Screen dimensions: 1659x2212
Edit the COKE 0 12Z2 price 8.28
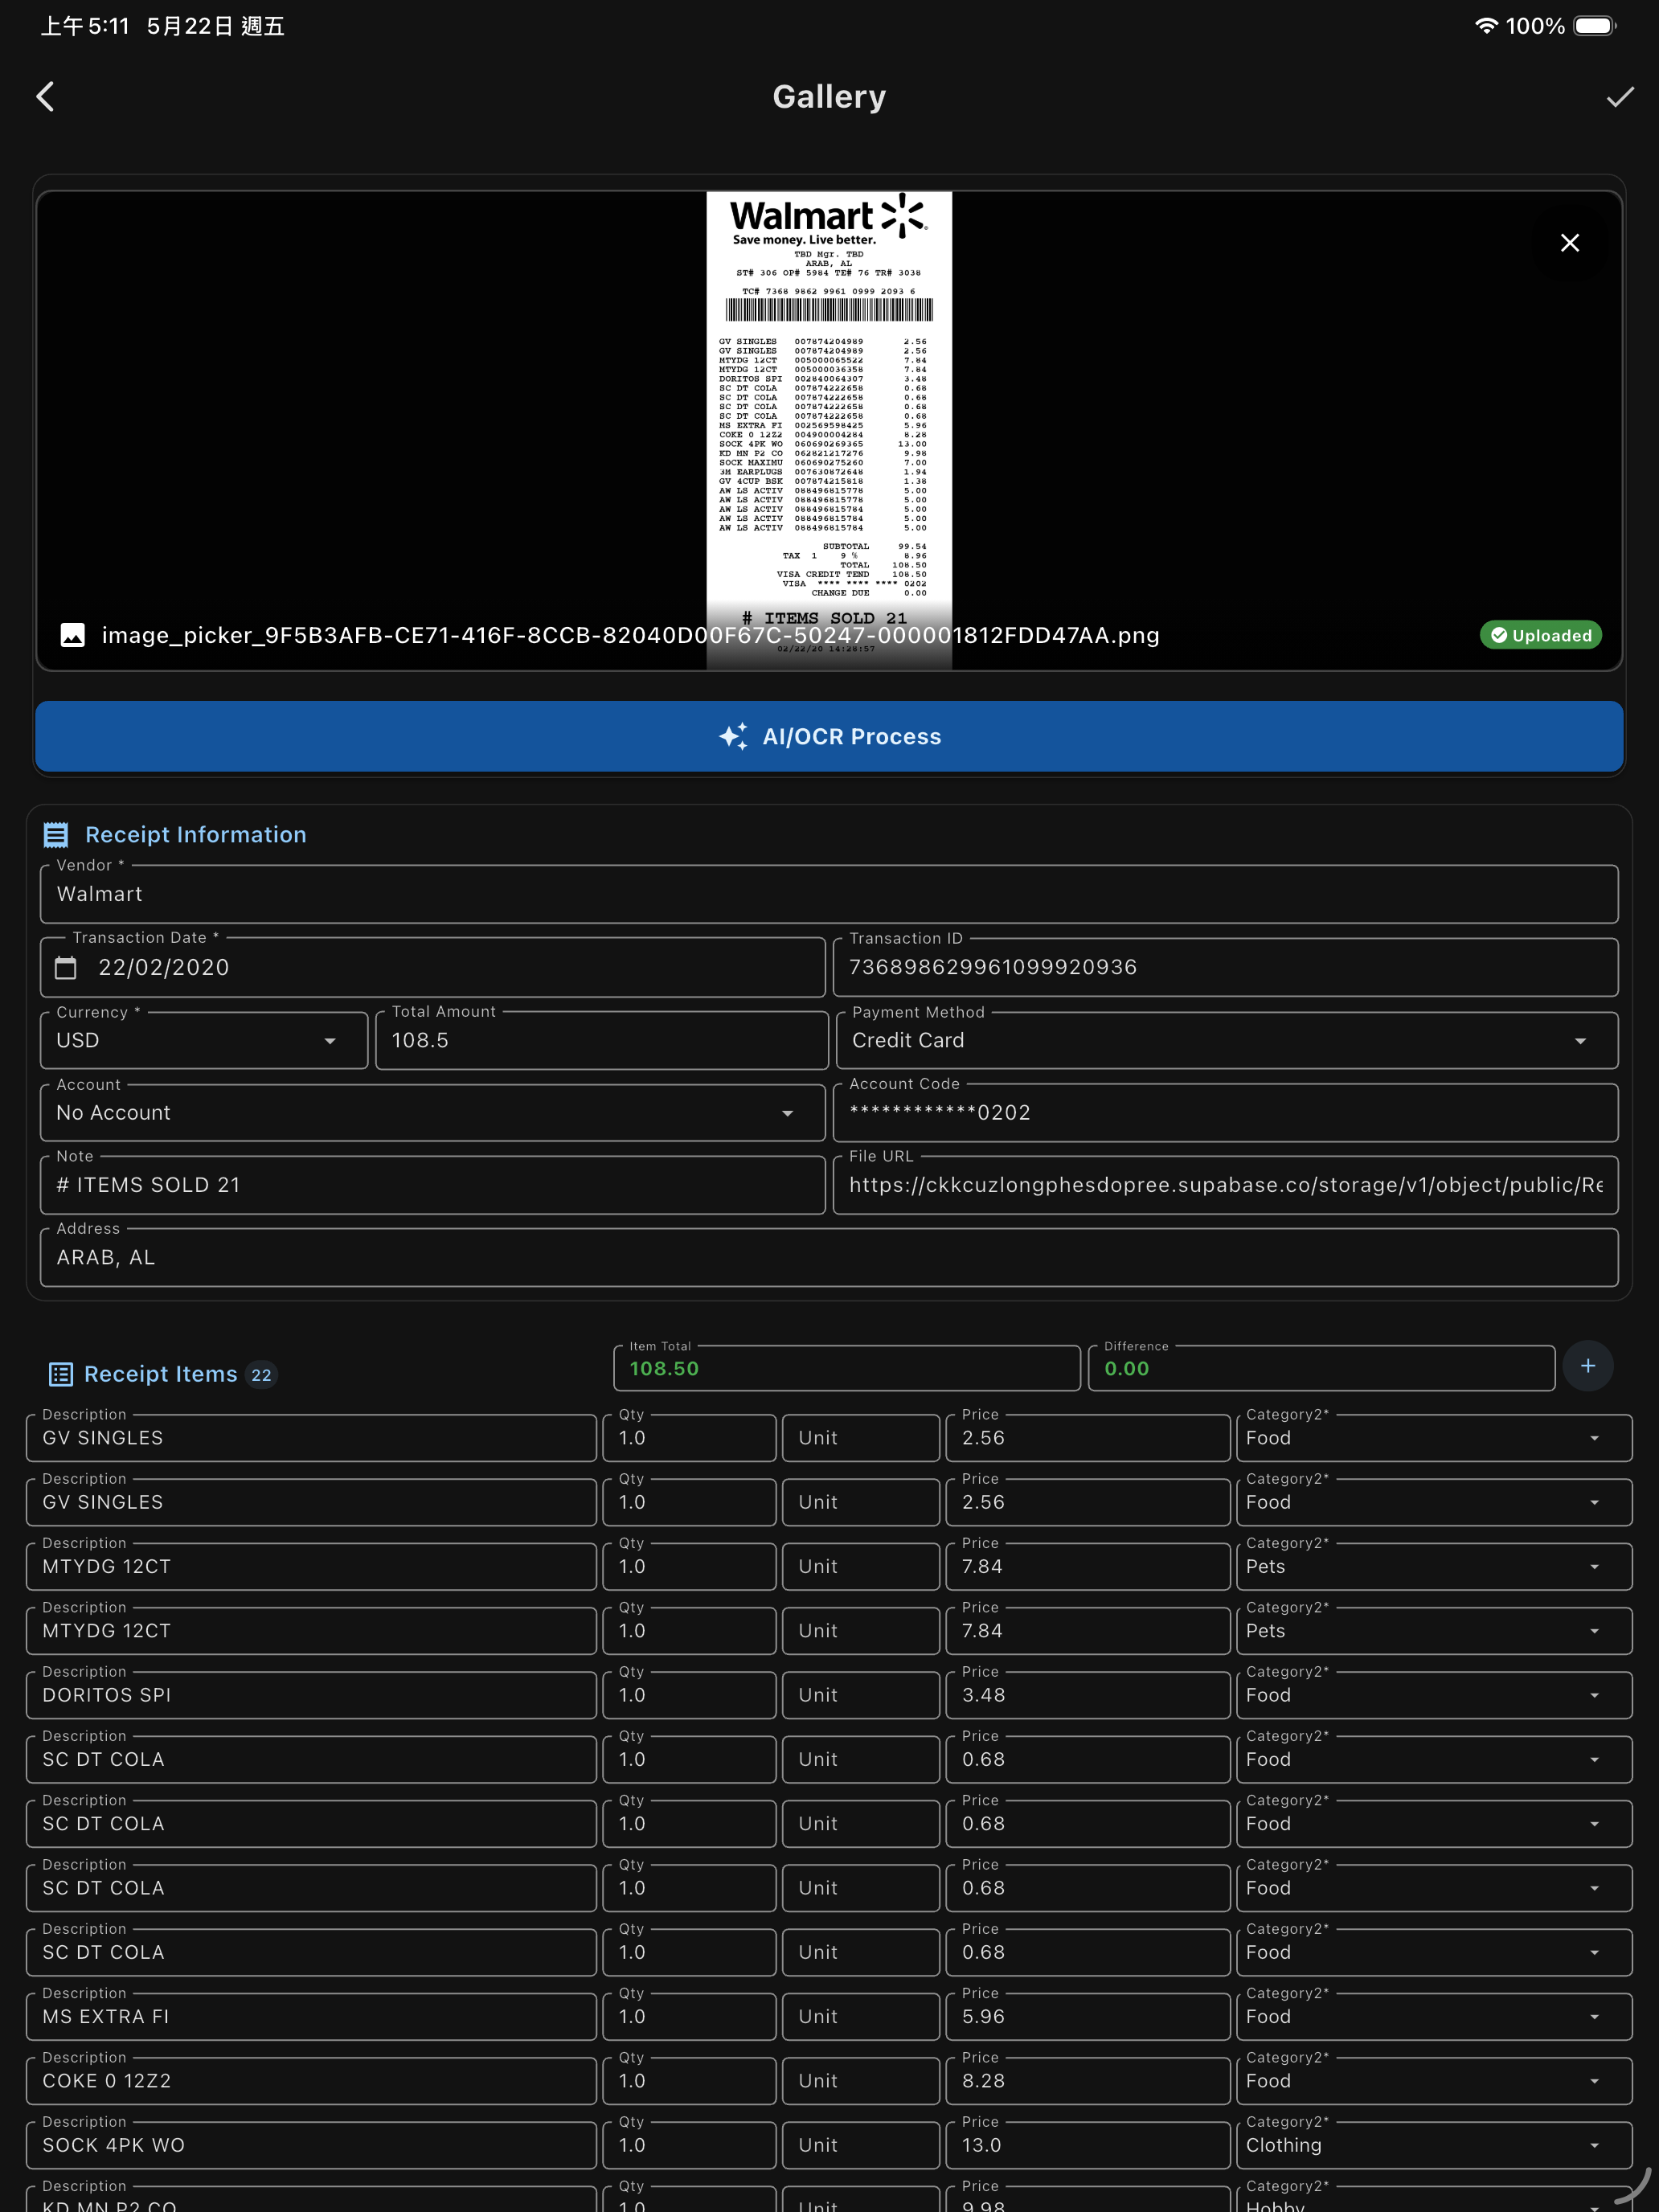pyautogui.click(x=1088, y=2081)
